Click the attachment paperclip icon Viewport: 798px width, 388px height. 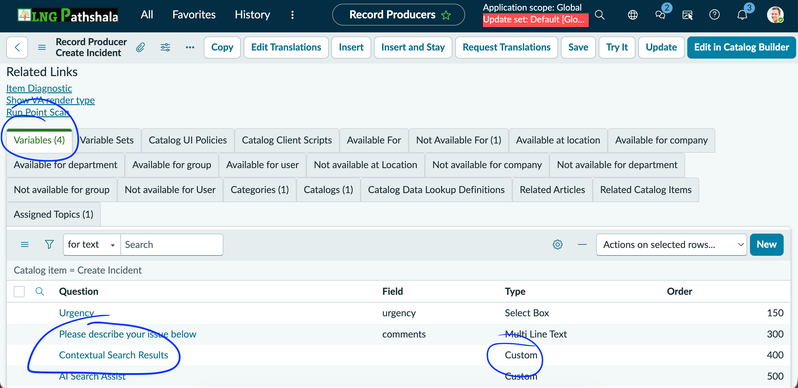click(140, 47)
